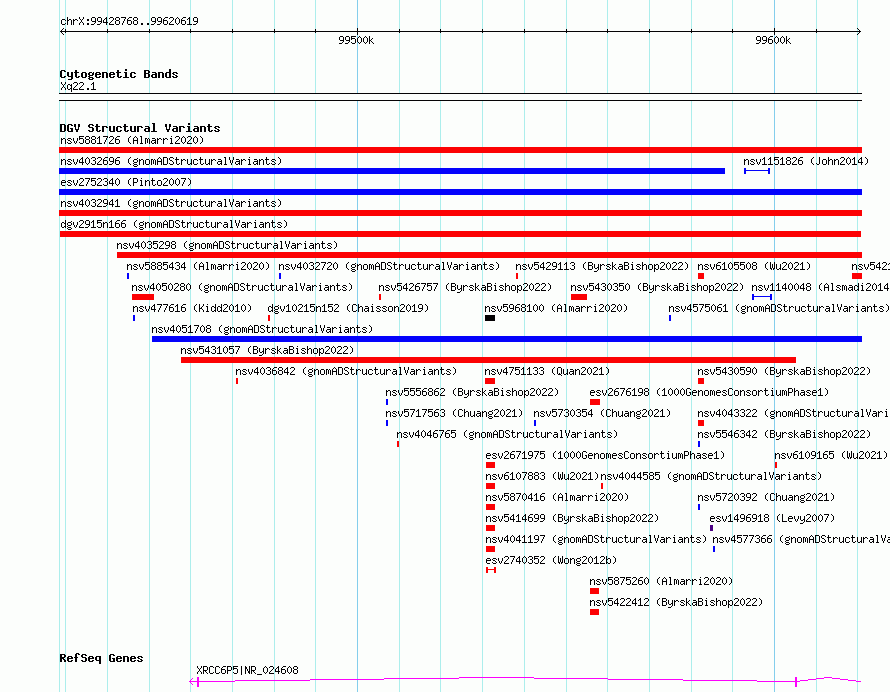The height and width of the screenshot is (692, 890).
Task: Click the nsv4751133 (Quan2021) red block
Action: (490, 381)
